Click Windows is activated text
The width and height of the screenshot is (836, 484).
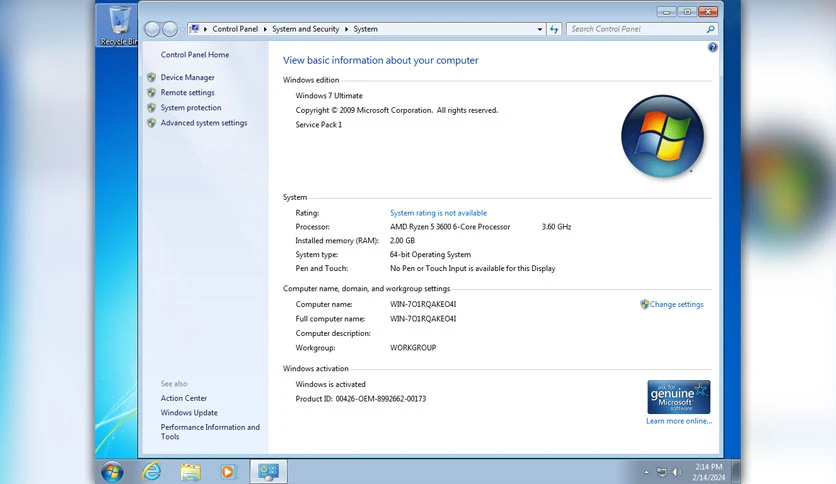tap(331, 384)
